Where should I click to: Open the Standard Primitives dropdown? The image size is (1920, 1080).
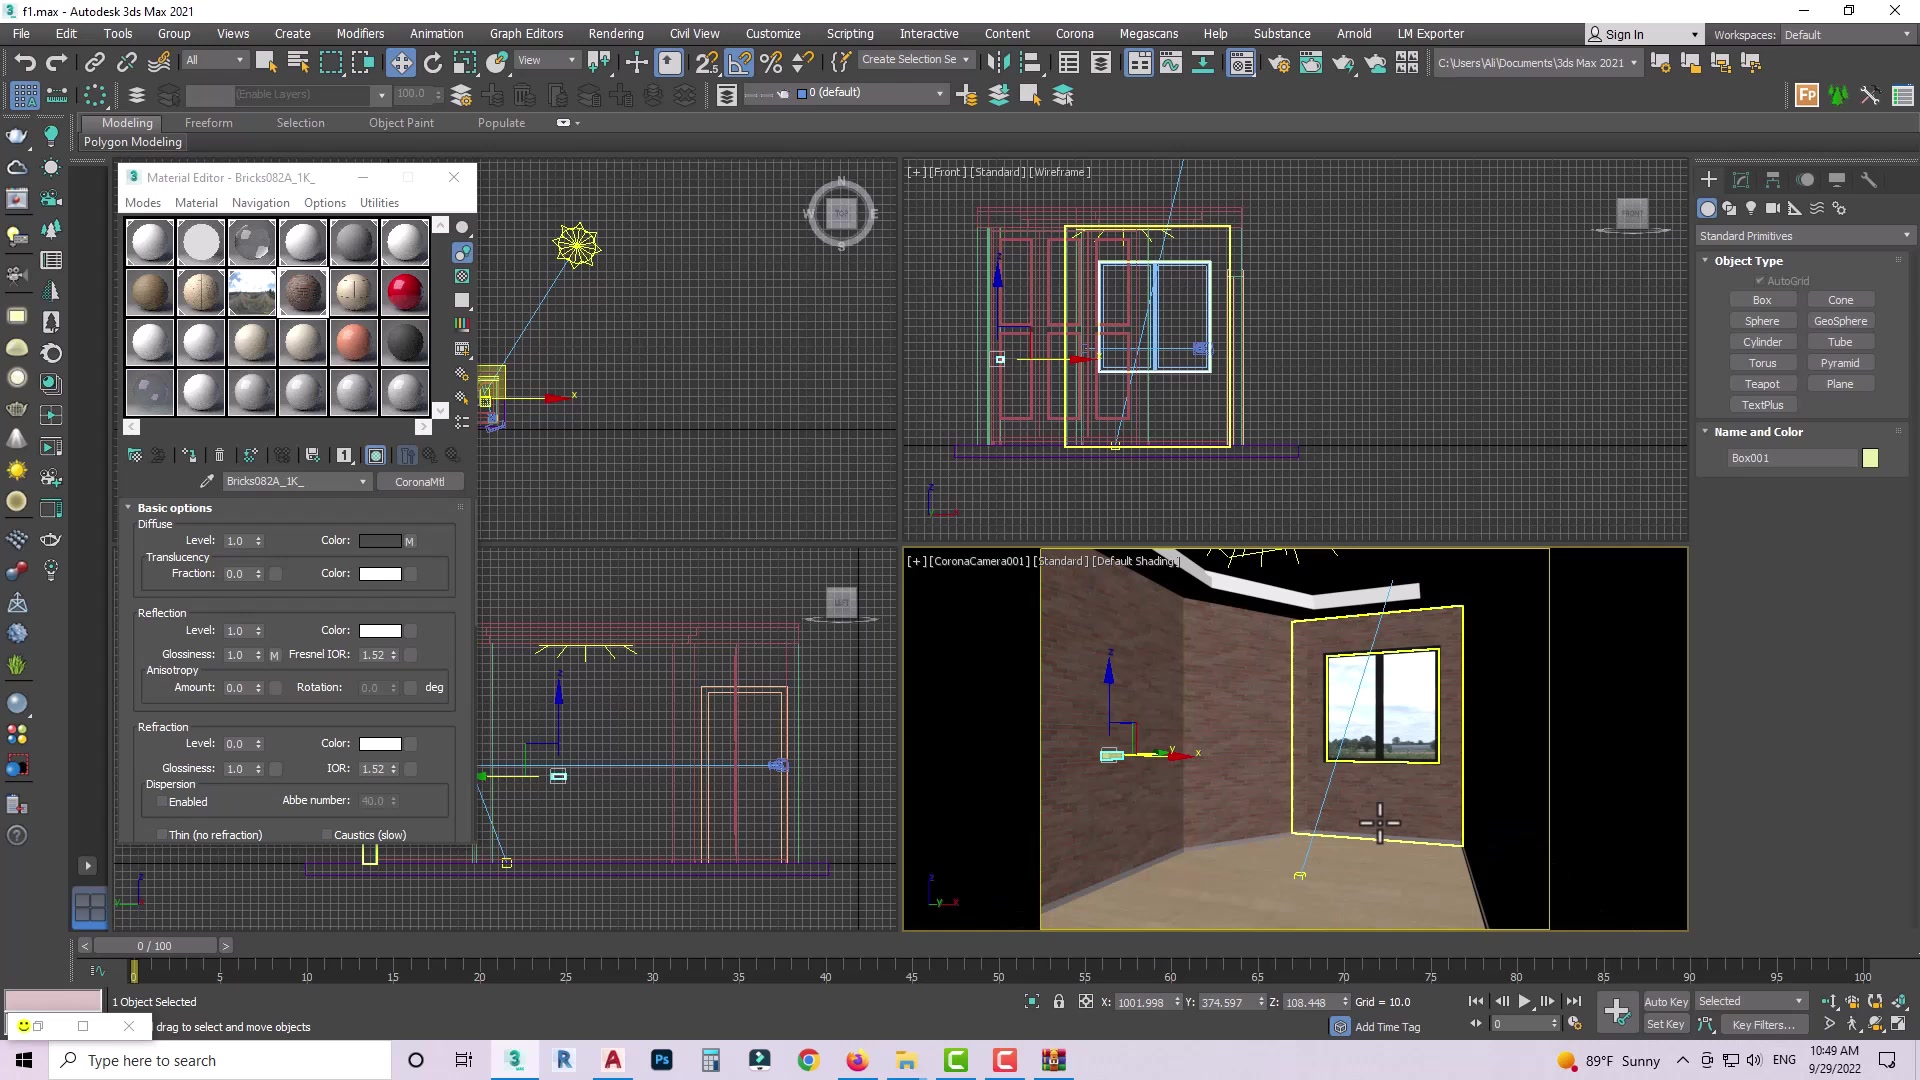coord(1805,236)
